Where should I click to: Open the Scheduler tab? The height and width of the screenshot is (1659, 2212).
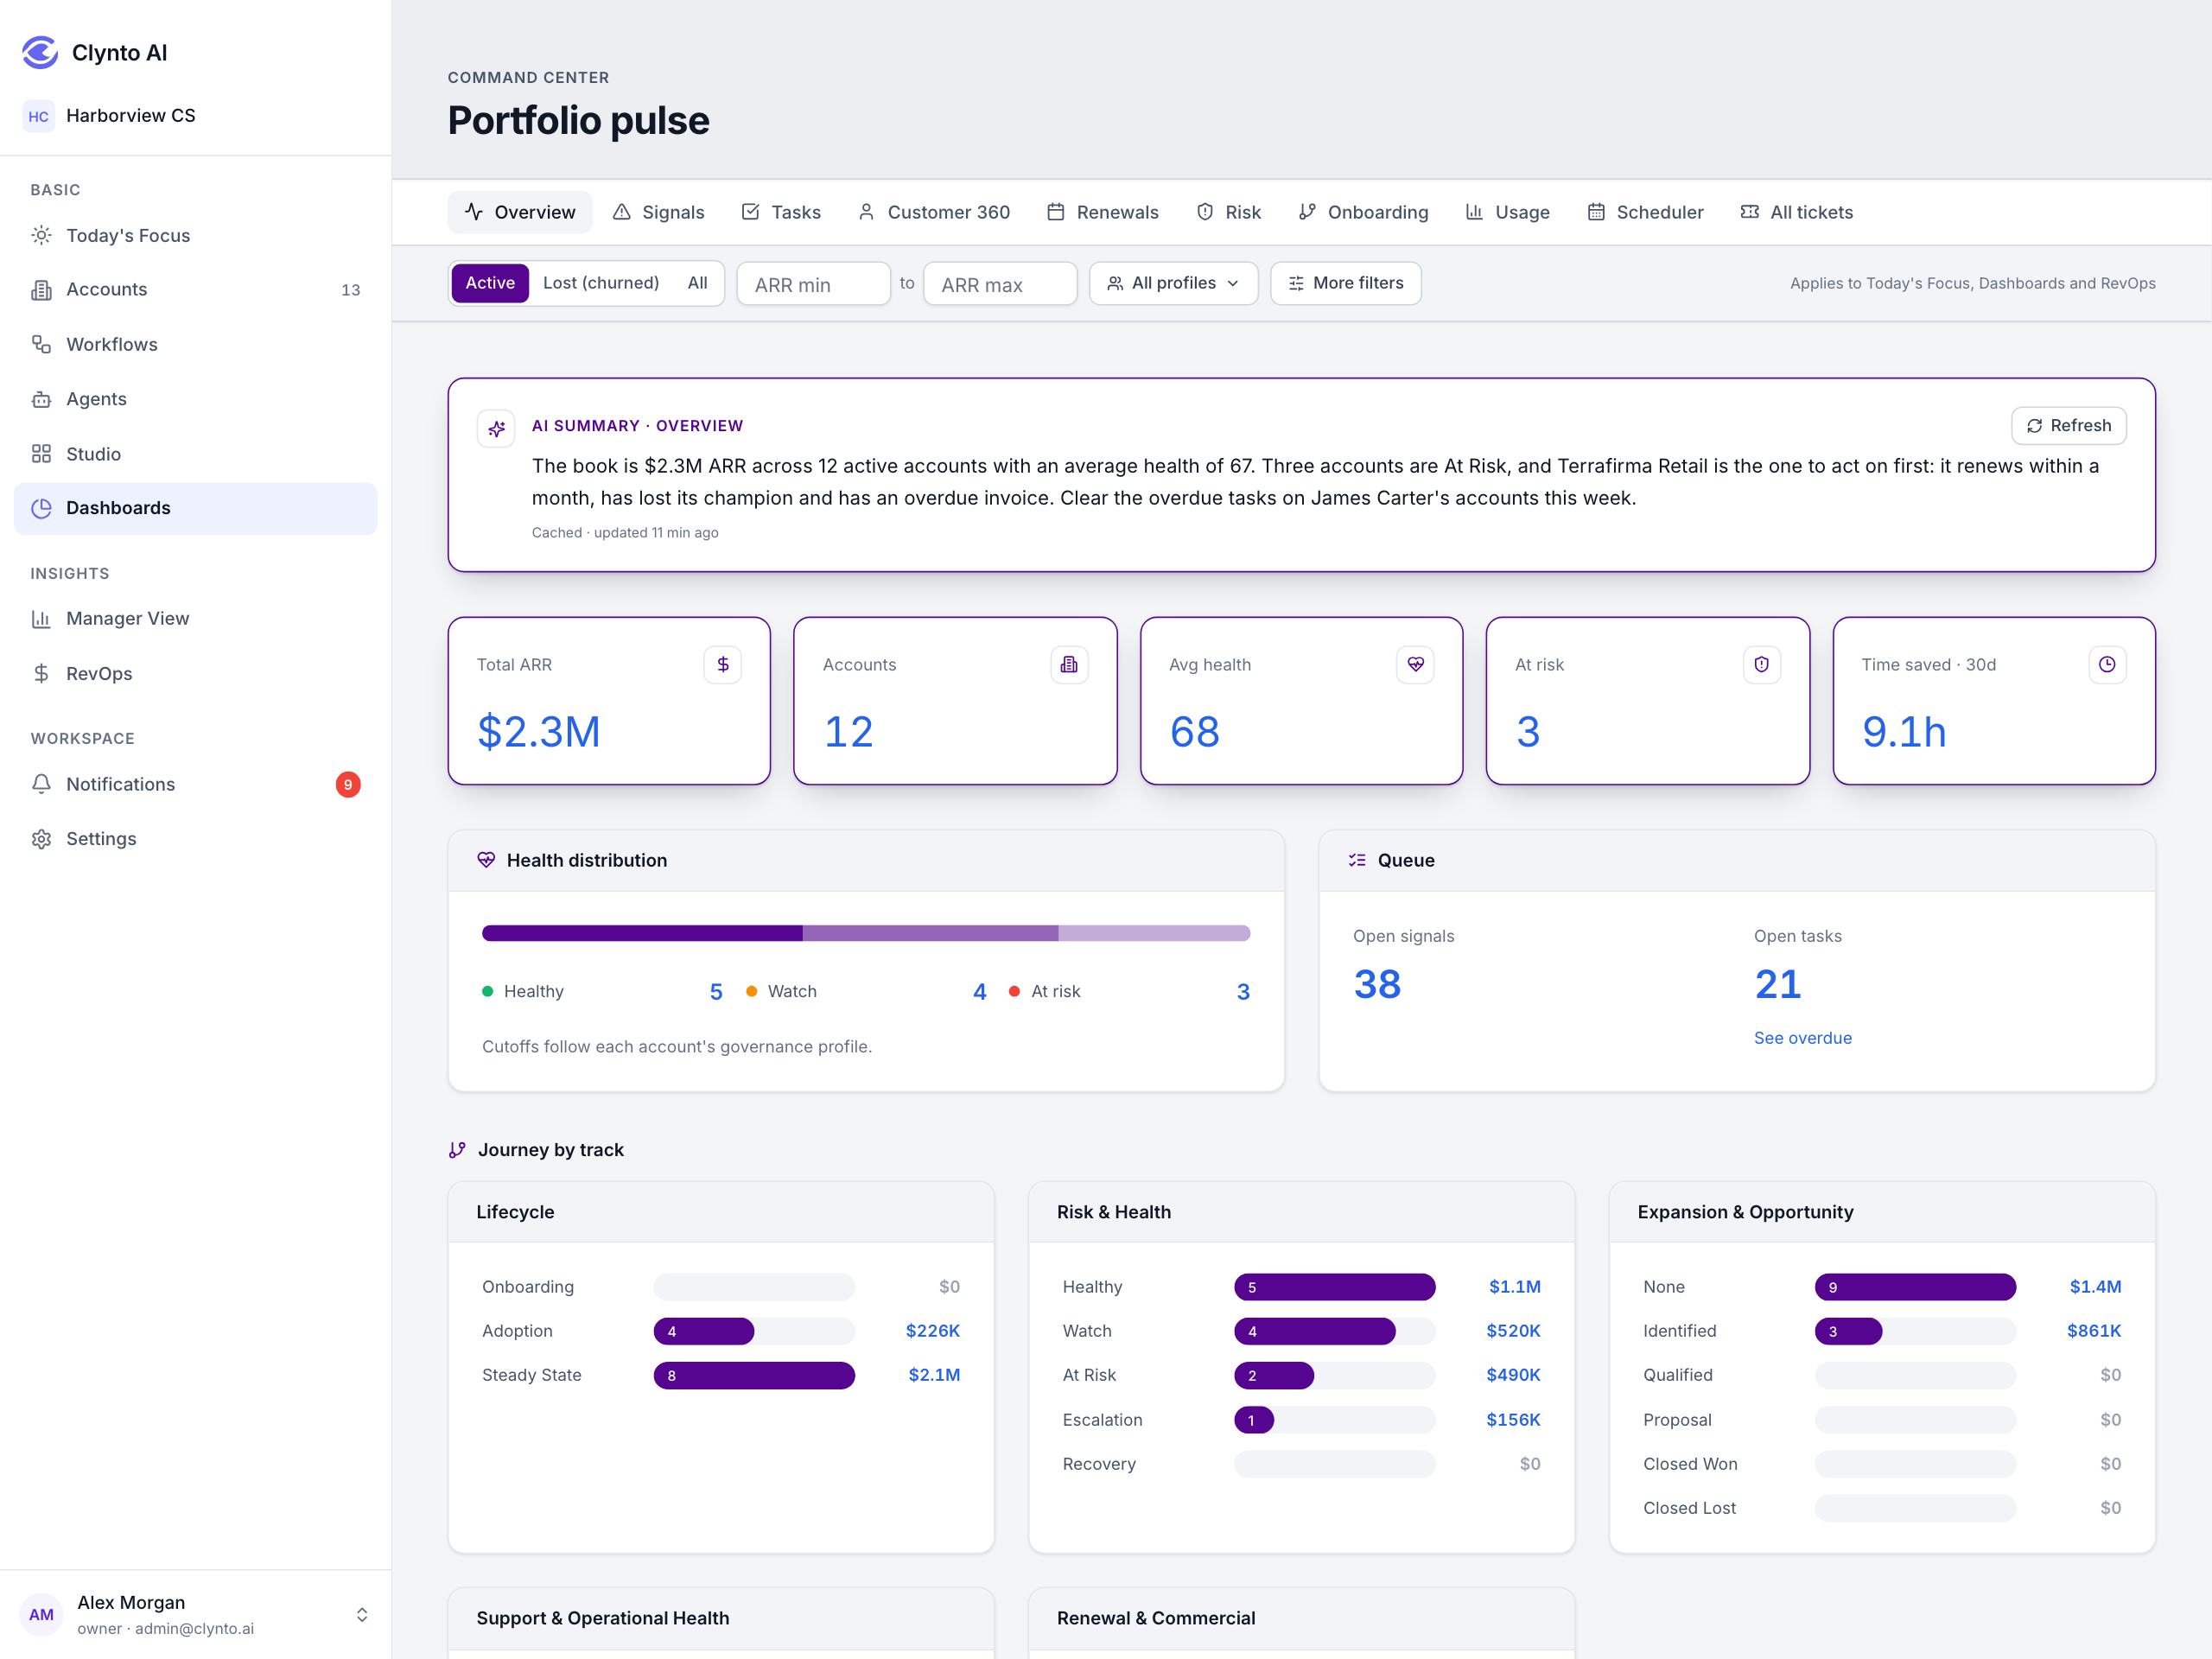[1646, 212]
